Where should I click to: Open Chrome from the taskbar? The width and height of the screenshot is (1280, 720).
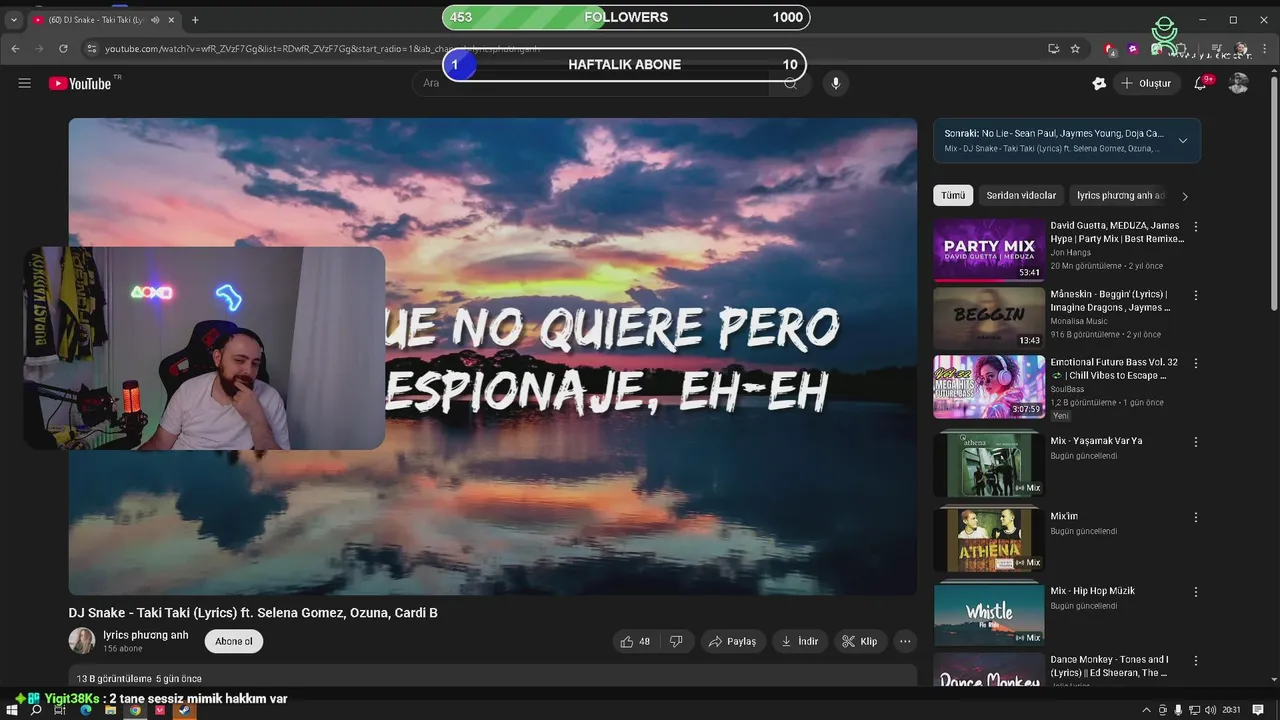tap(135, 710)
